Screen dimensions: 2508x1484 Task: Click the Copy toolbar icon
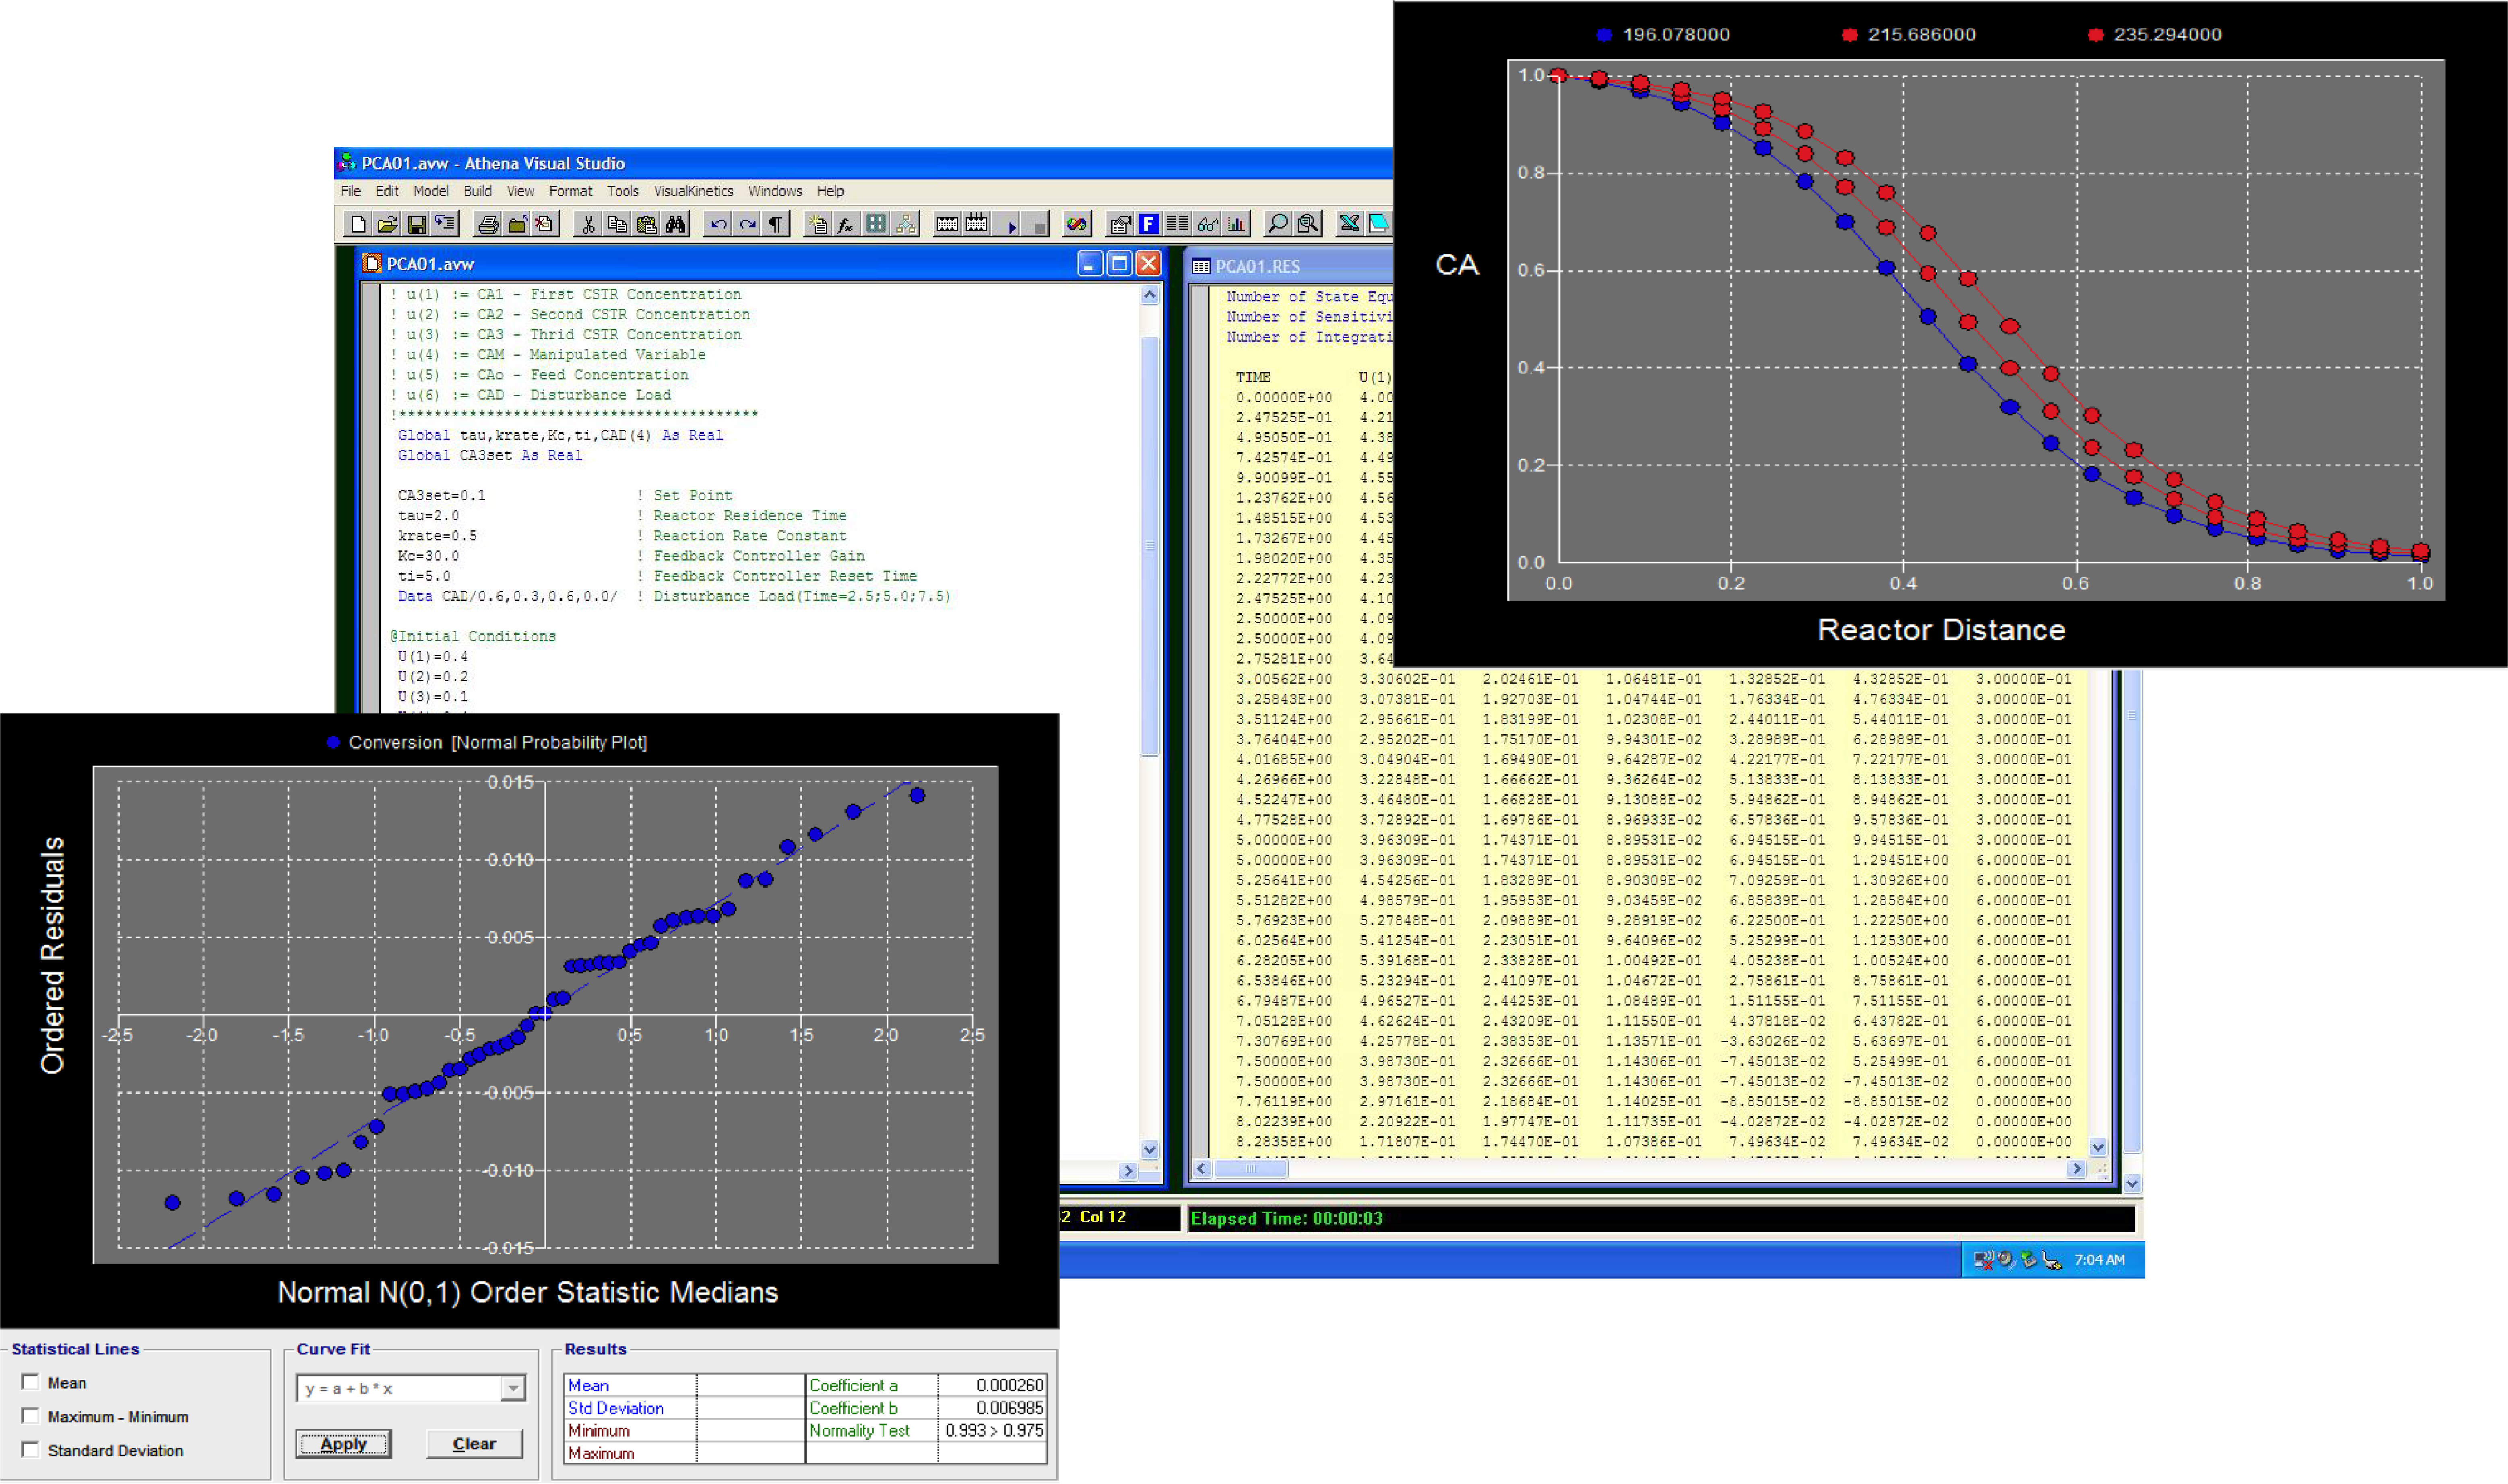[x=618, y=224]
